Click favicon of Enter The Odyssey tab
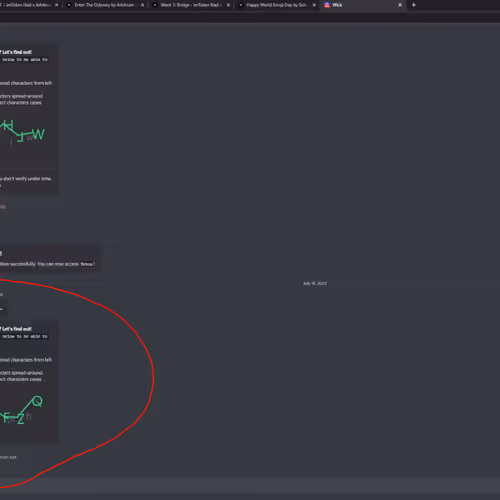500x500 pixels. [x=69, y=5]
